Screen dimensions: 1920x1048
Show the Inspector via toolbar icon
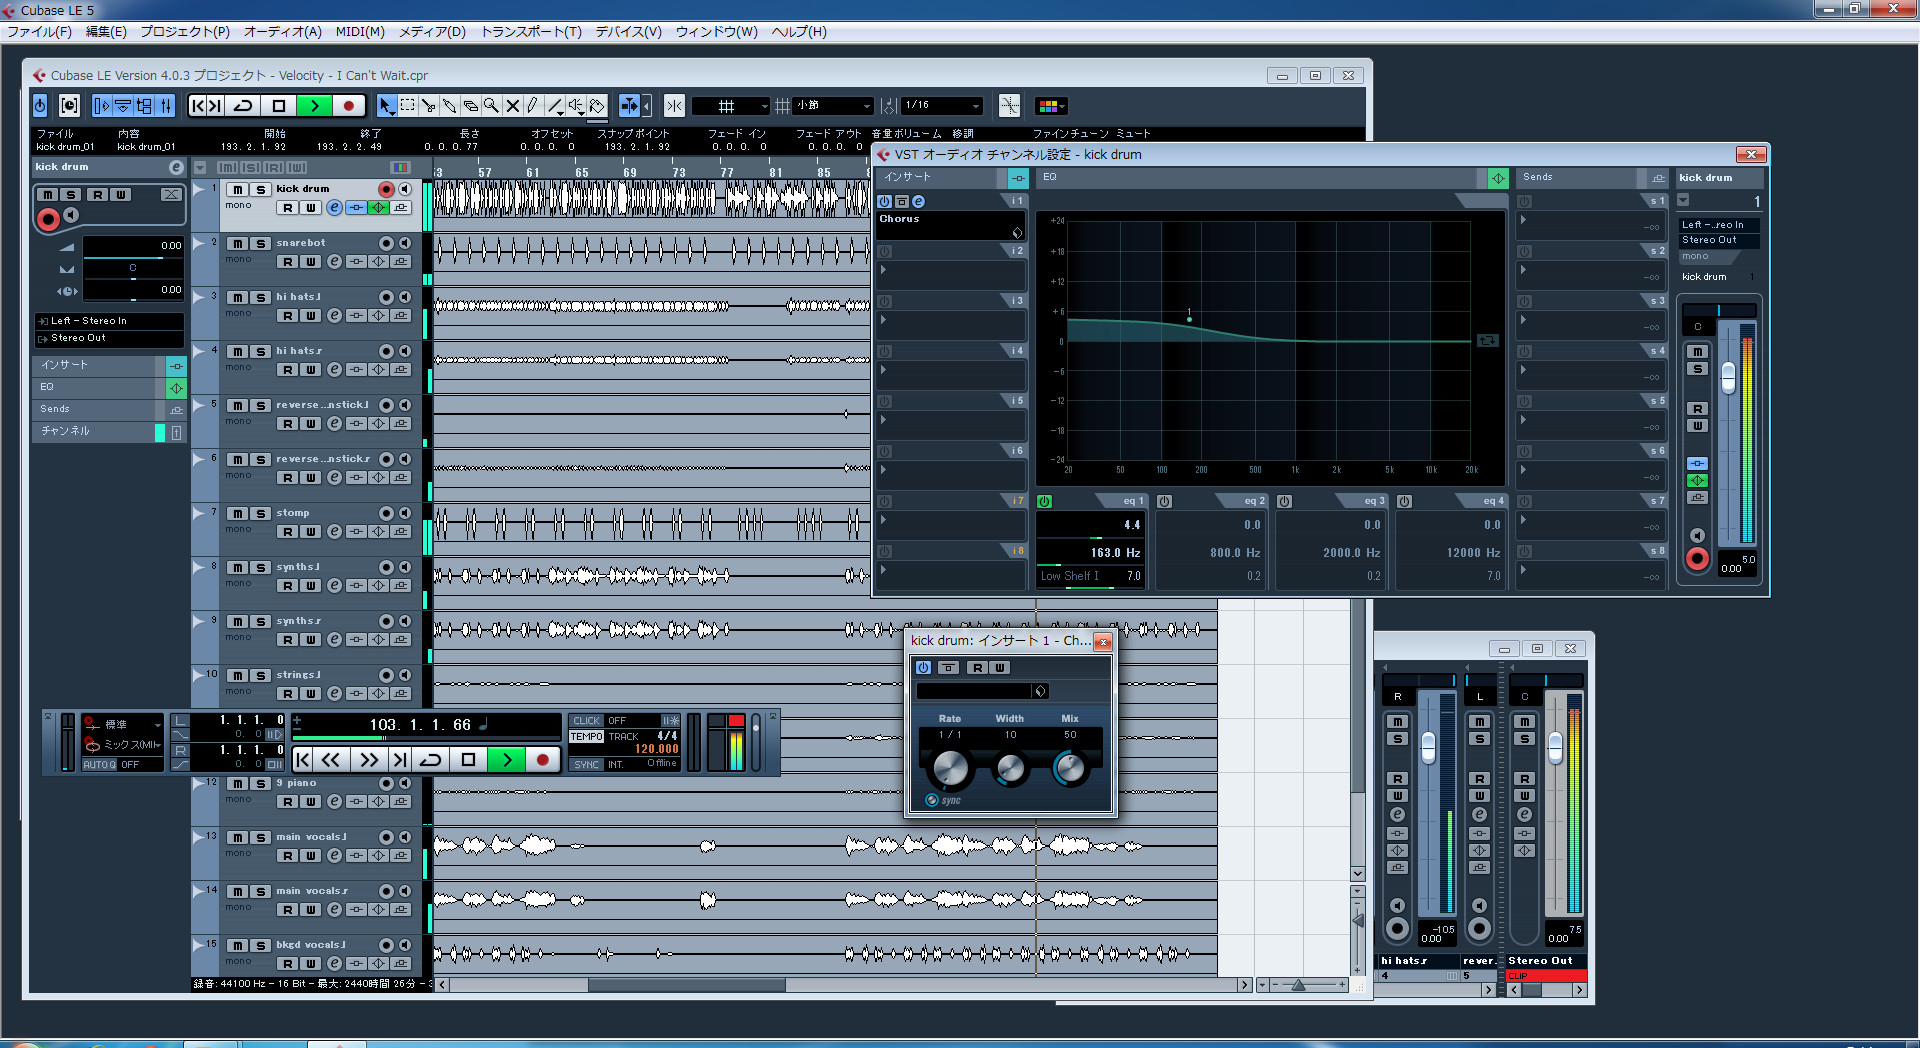(x=101, y=106)
